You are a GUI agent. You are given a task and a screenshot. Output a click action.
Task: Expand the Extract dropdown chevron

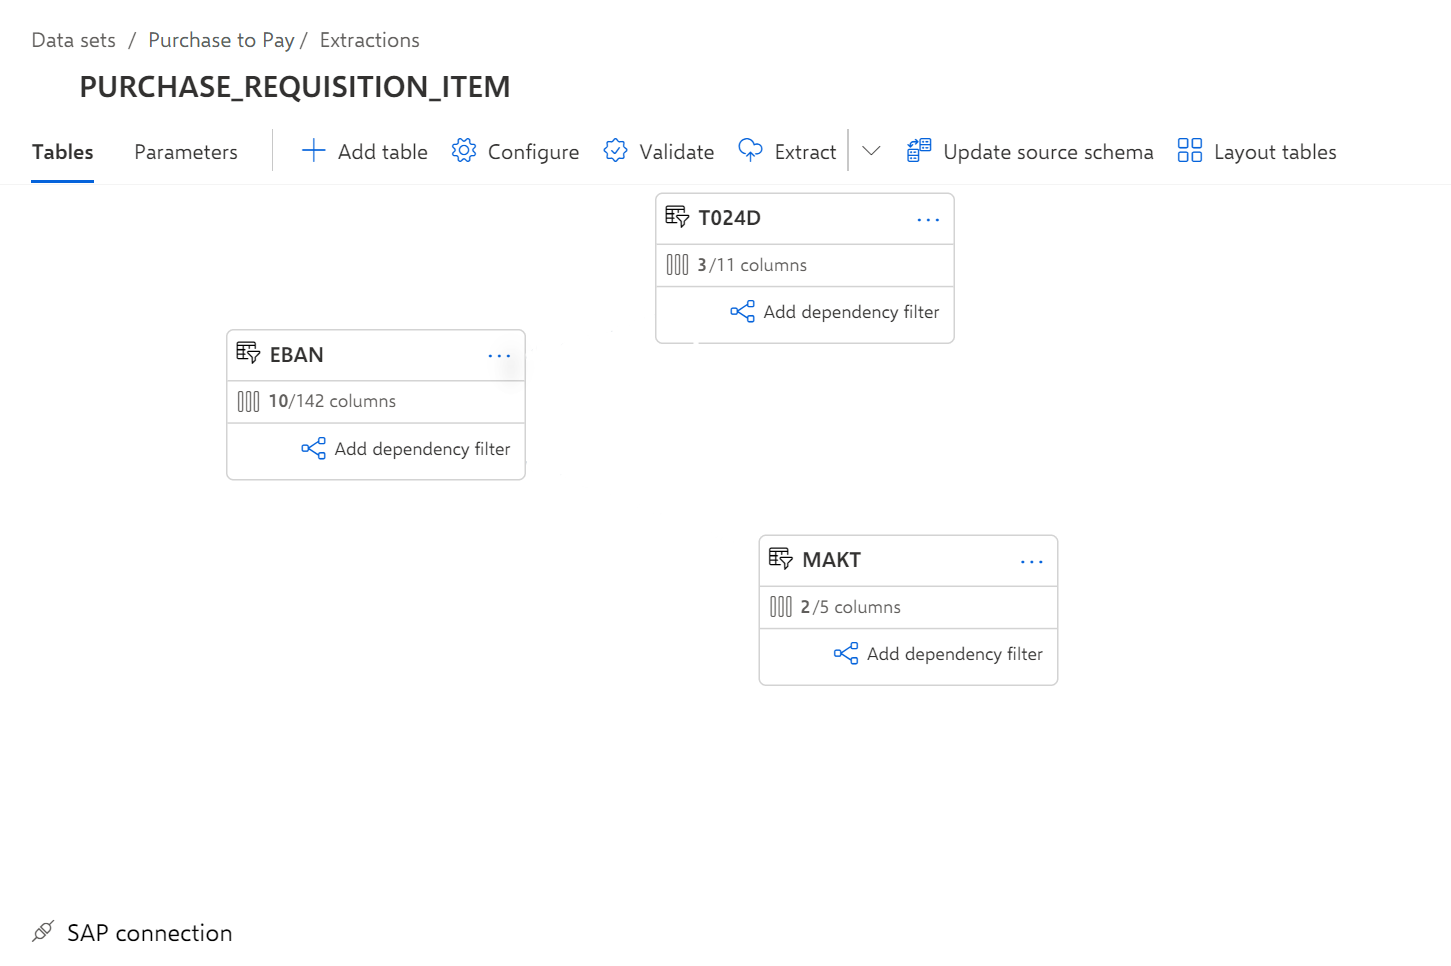(871, 151)
